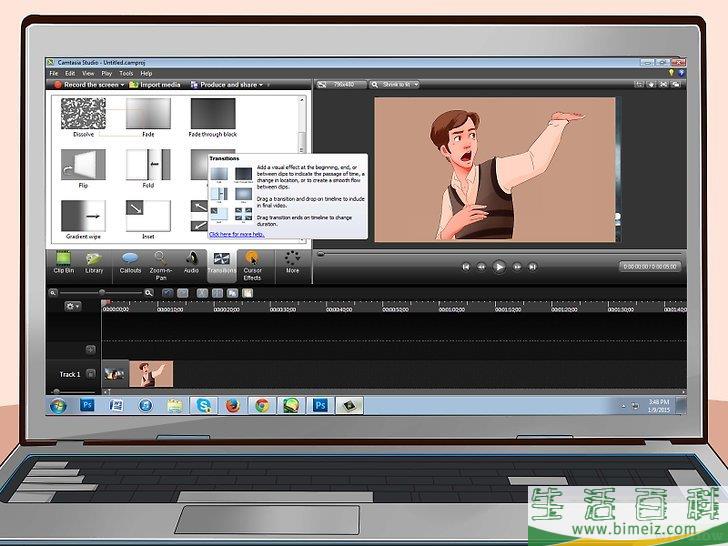Open the Zoom-n-Pan tool

[x=161, y=266]
